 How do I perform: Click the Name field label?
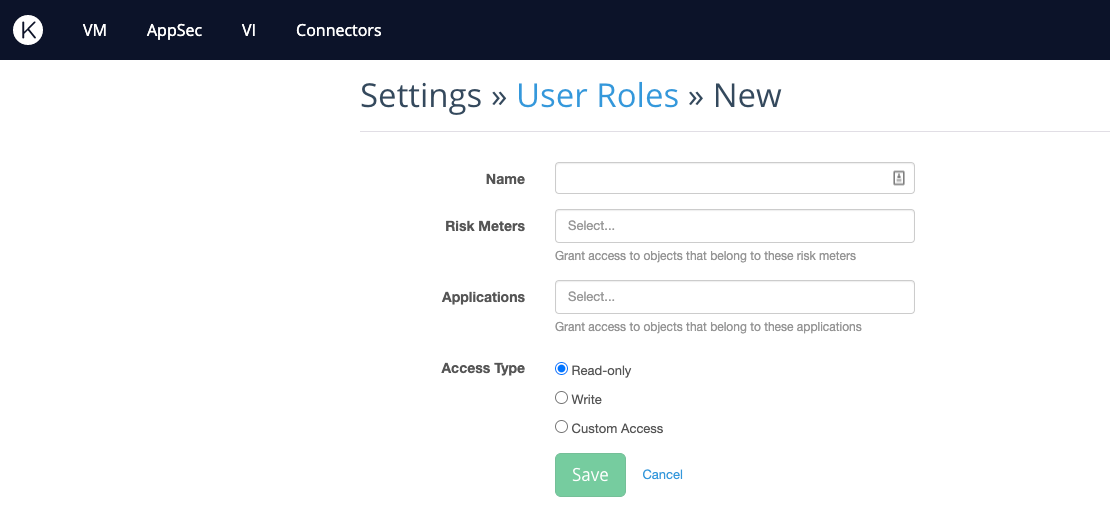[x=505, y=179]
